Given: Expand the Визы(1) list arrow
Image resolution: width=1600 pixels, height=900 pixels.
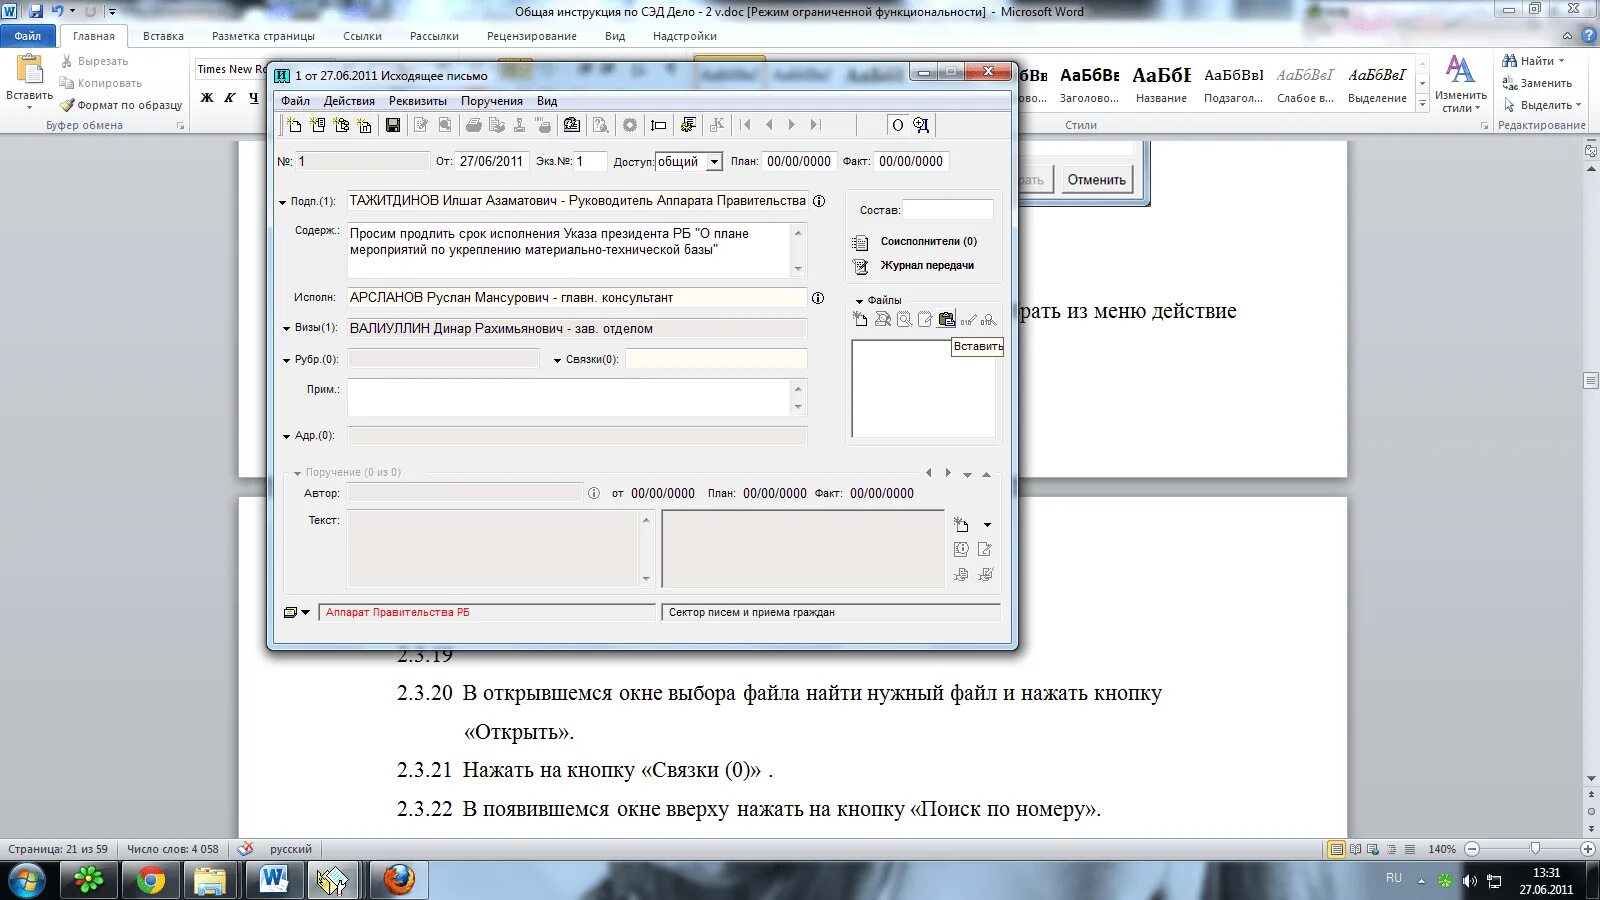Looking at the screenshot, I should [286, 328].
